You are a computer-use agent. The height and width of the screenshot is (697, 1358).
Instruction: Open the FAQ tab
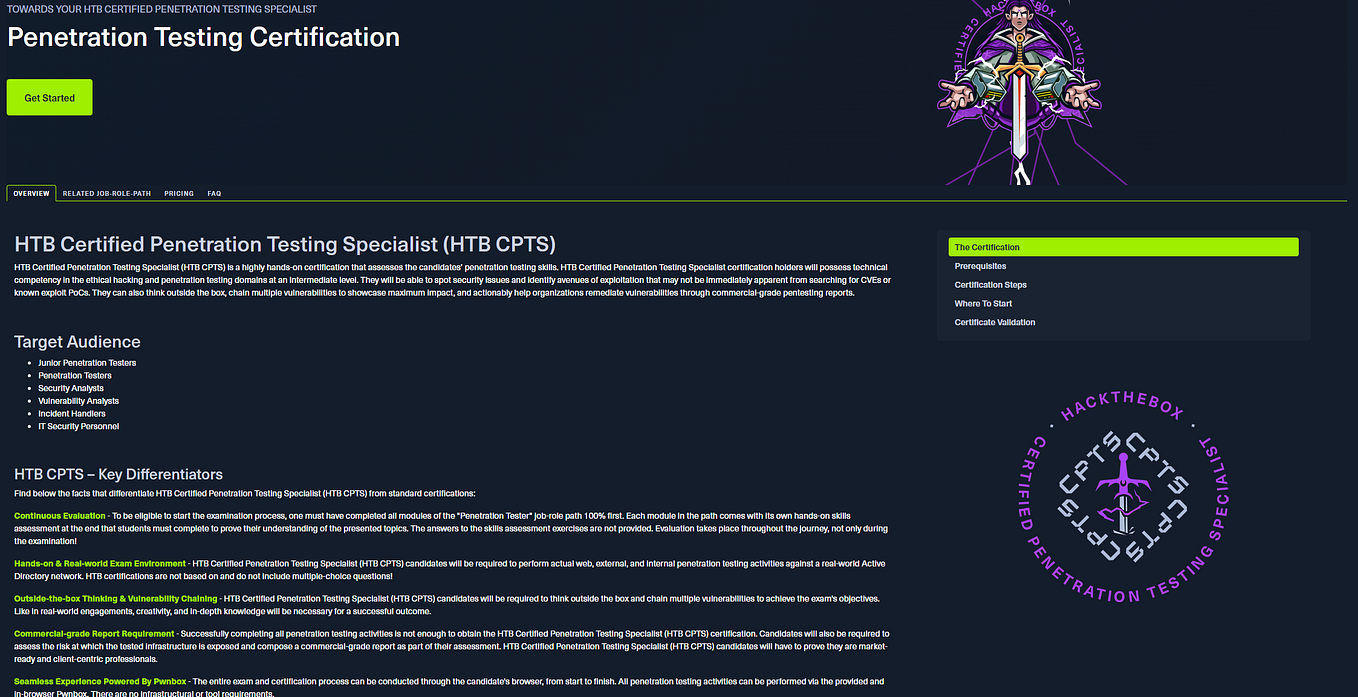(214, 193)
